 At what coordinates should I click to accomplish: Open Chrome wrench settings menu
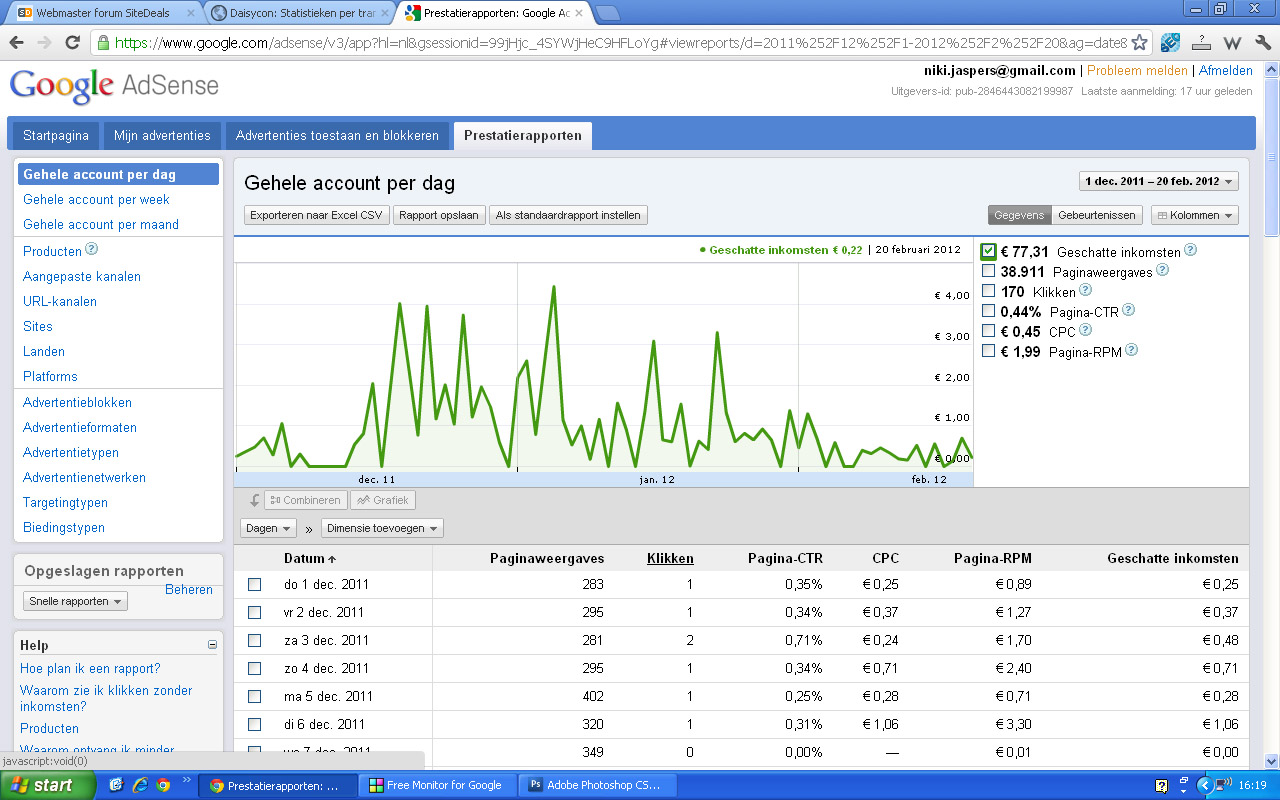(1262, 43)
